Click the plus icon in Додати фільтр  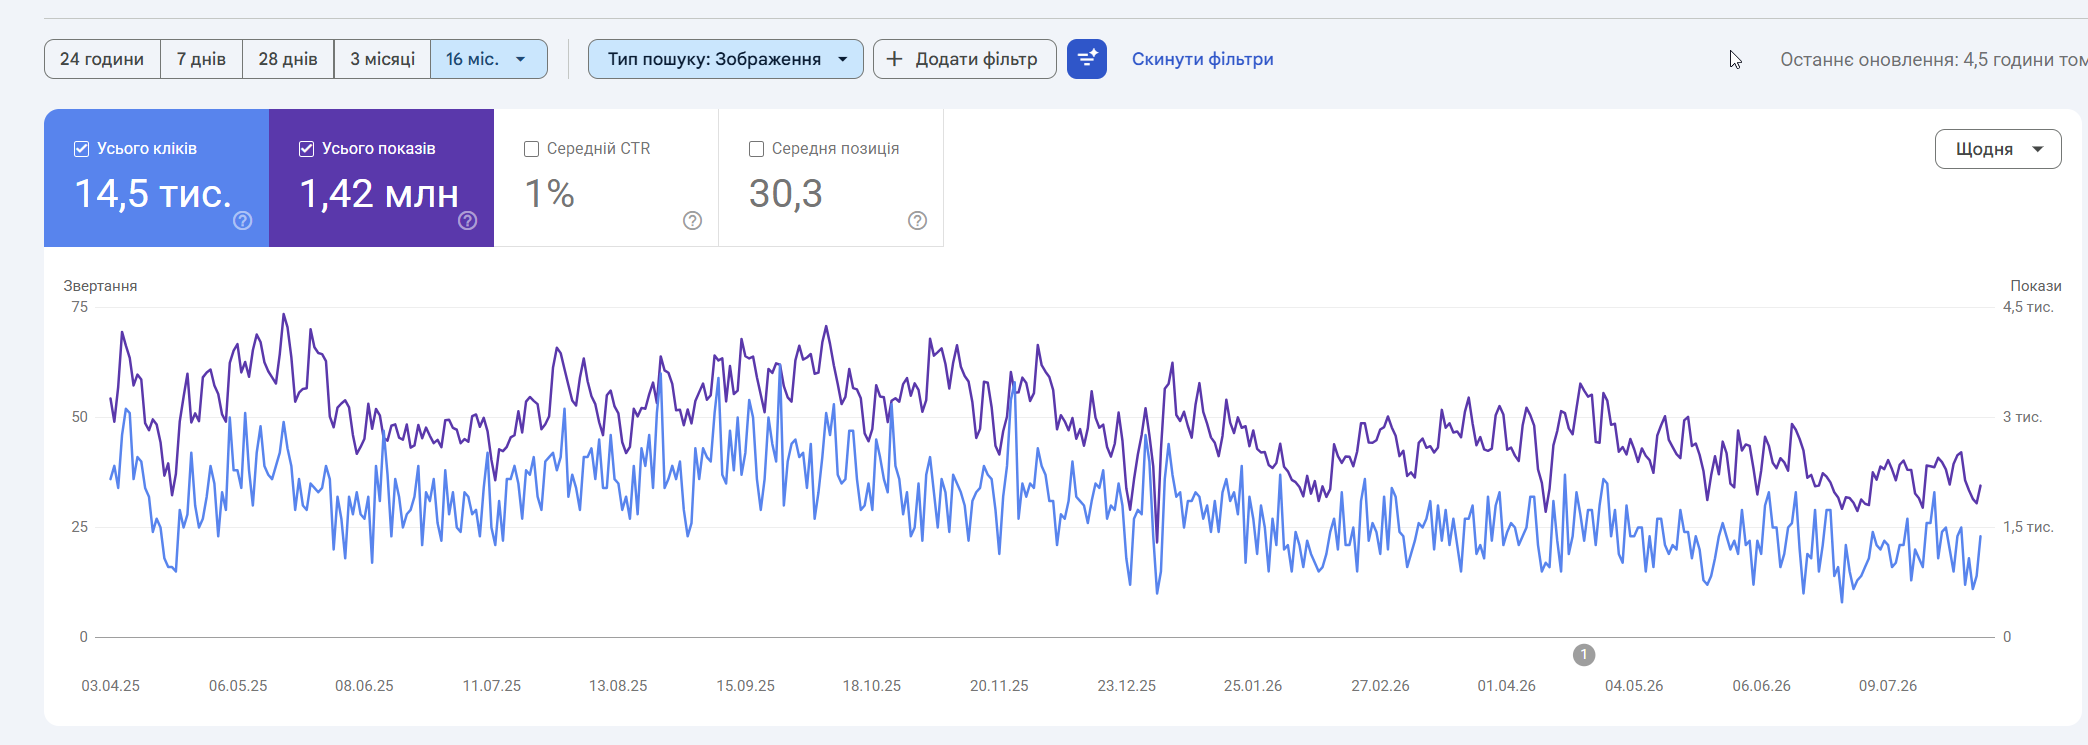[895, 59]
